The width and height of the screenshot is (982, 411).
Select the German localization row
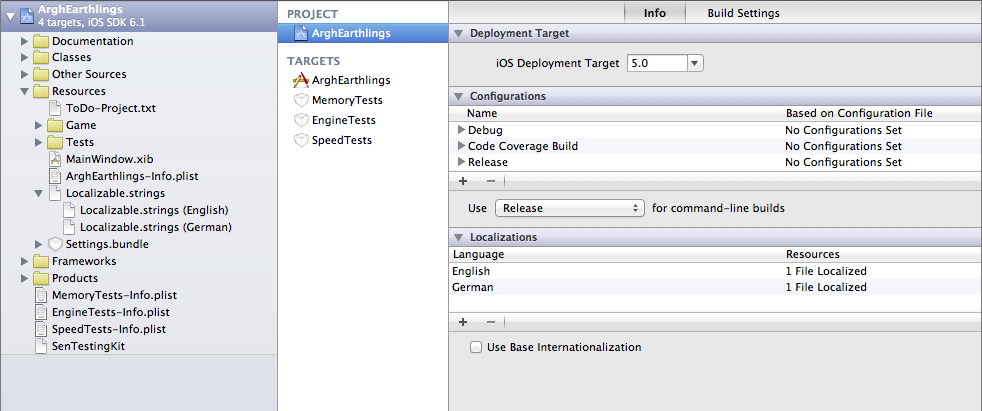coord(715,288)
